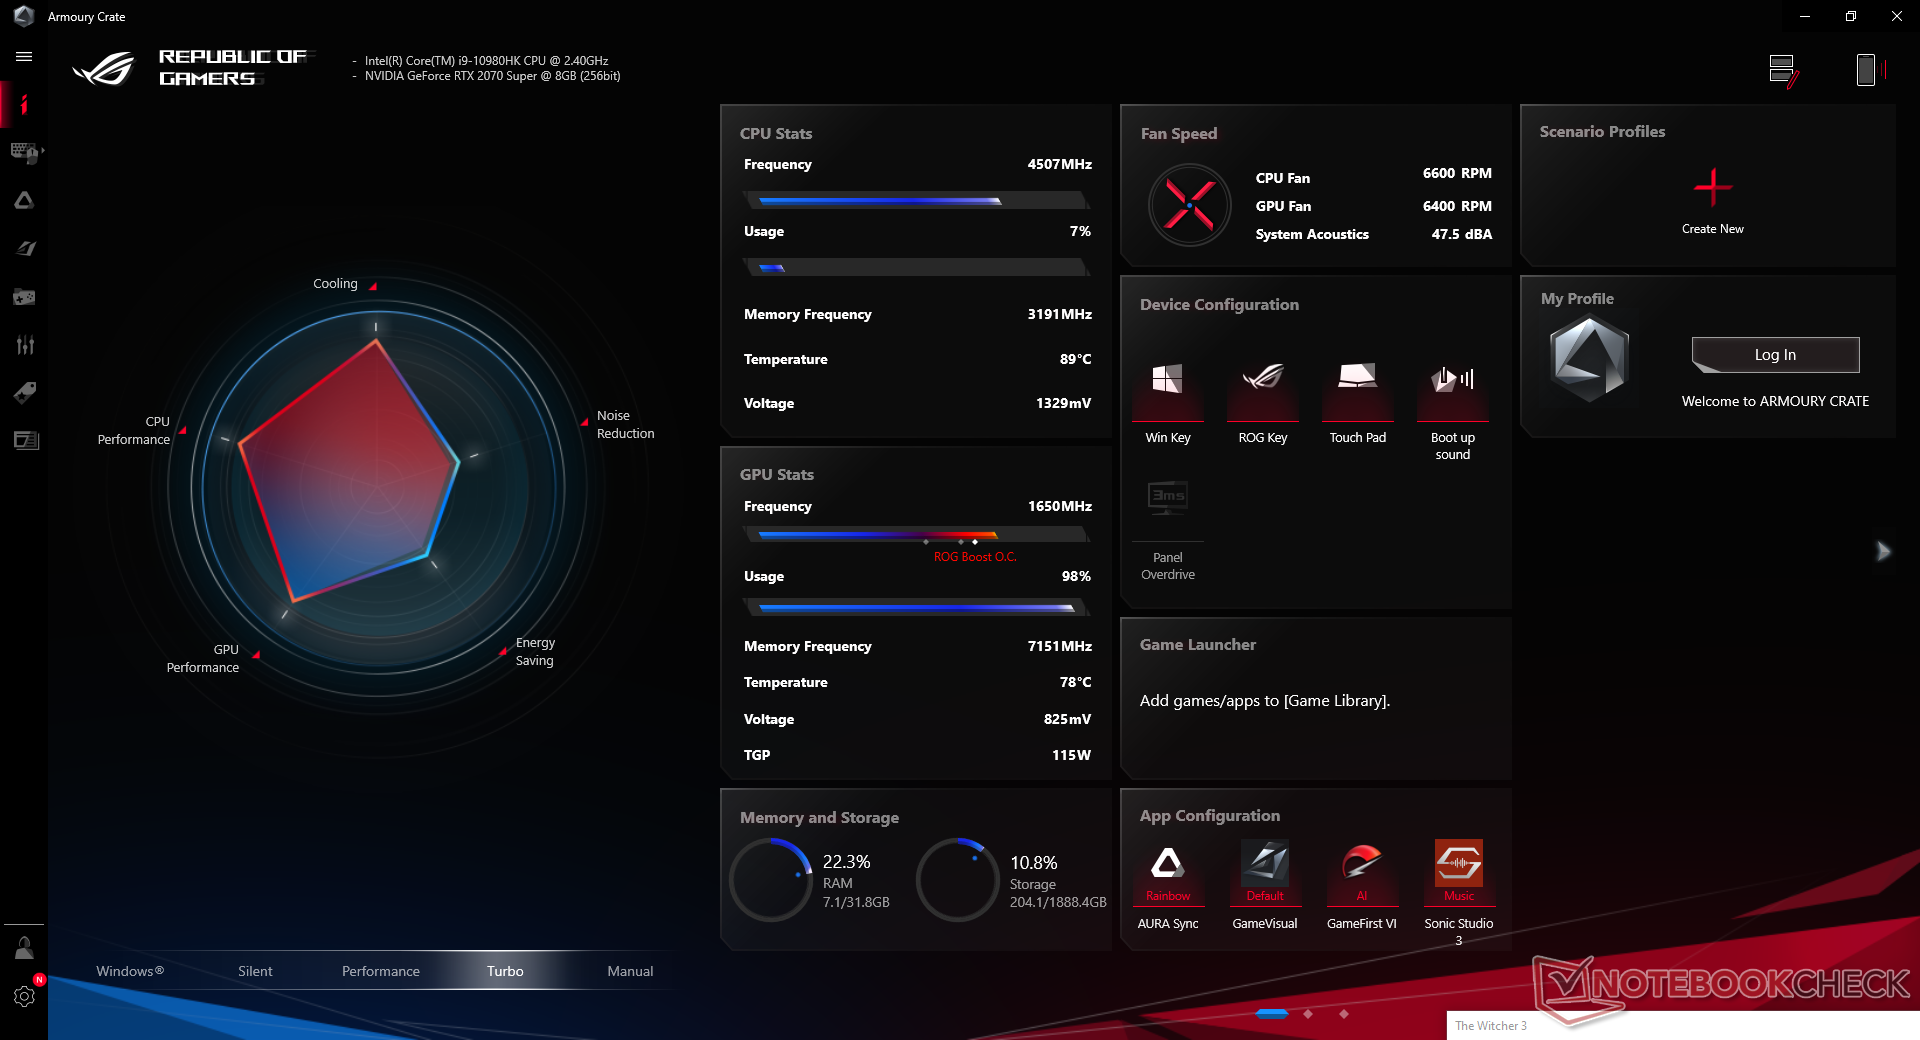
Task: Click the Armoury Crate title bar icon
Action: (x=24, y=16)
